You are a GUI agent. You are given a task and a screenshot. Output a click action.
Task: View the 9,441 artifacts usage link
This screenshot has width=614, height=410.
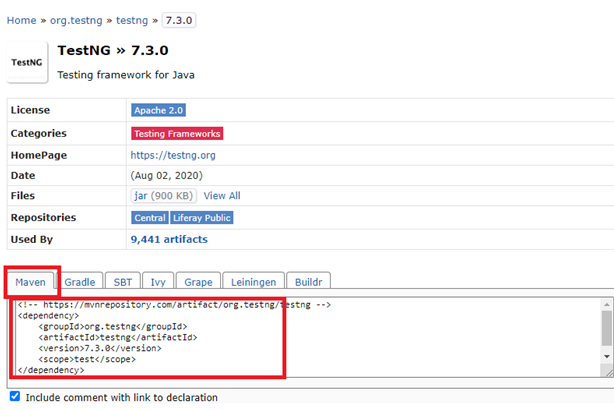pos(168,239)
